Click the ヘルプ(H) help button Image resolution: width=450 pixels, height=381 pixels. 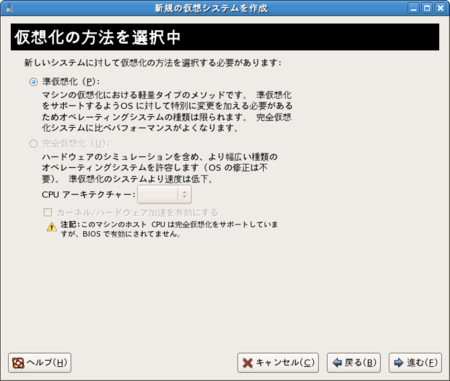40,363
